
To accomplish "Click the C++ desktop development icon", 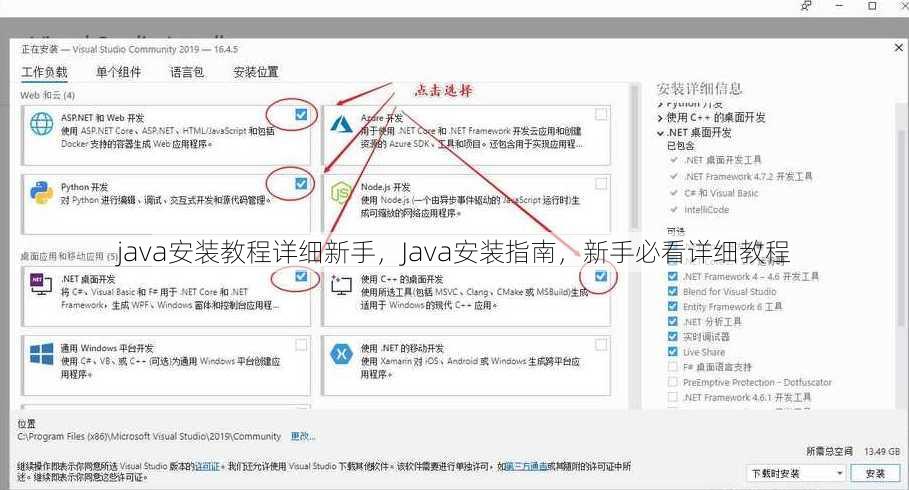I will (x=341, y=285).
